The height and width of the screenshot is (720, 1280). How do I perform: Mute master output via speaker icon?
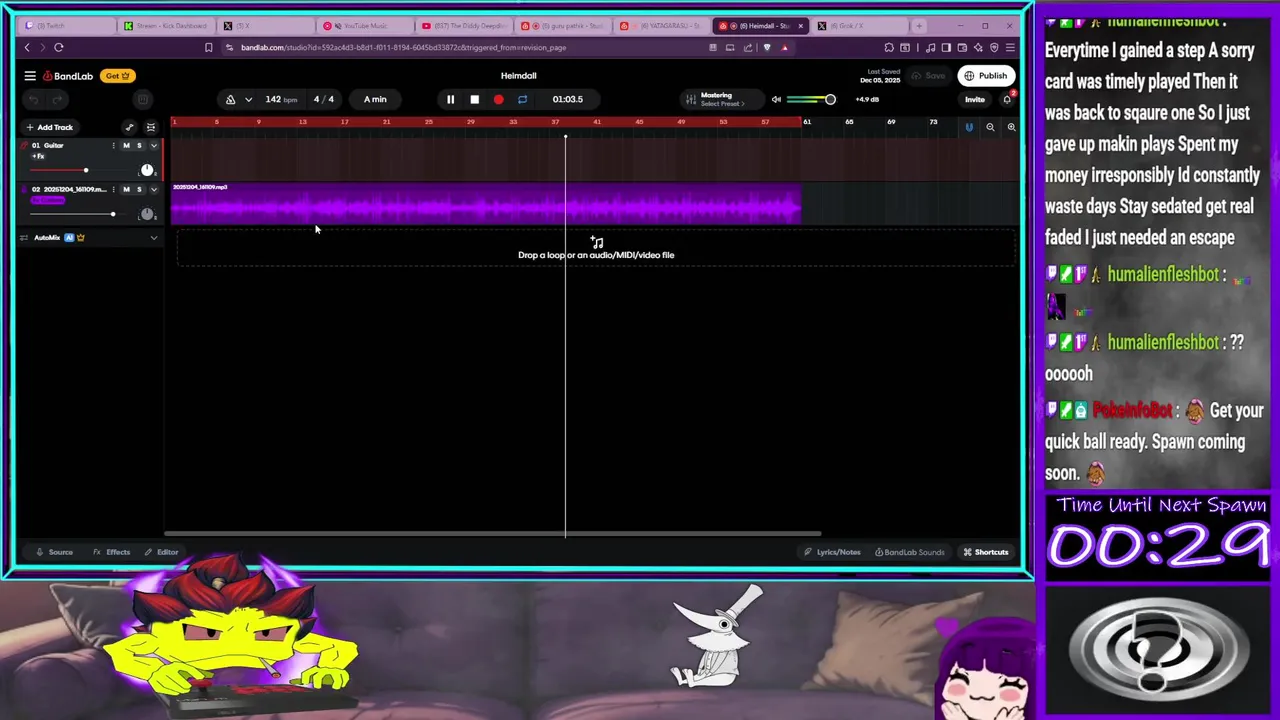pyautogui.click(x=776, y=99)
